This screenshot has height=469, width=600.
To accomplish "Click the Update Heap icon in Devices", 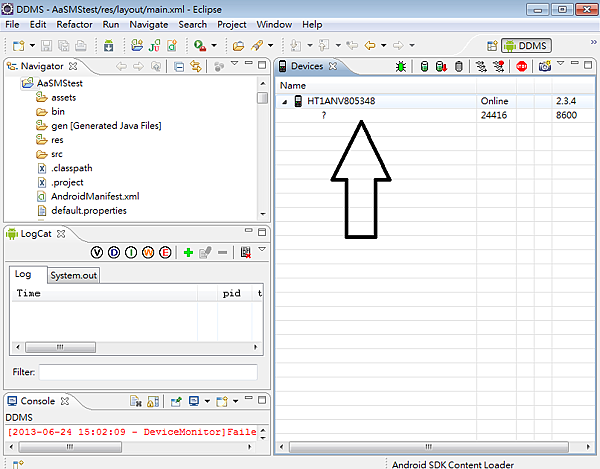I will (424, 66).
